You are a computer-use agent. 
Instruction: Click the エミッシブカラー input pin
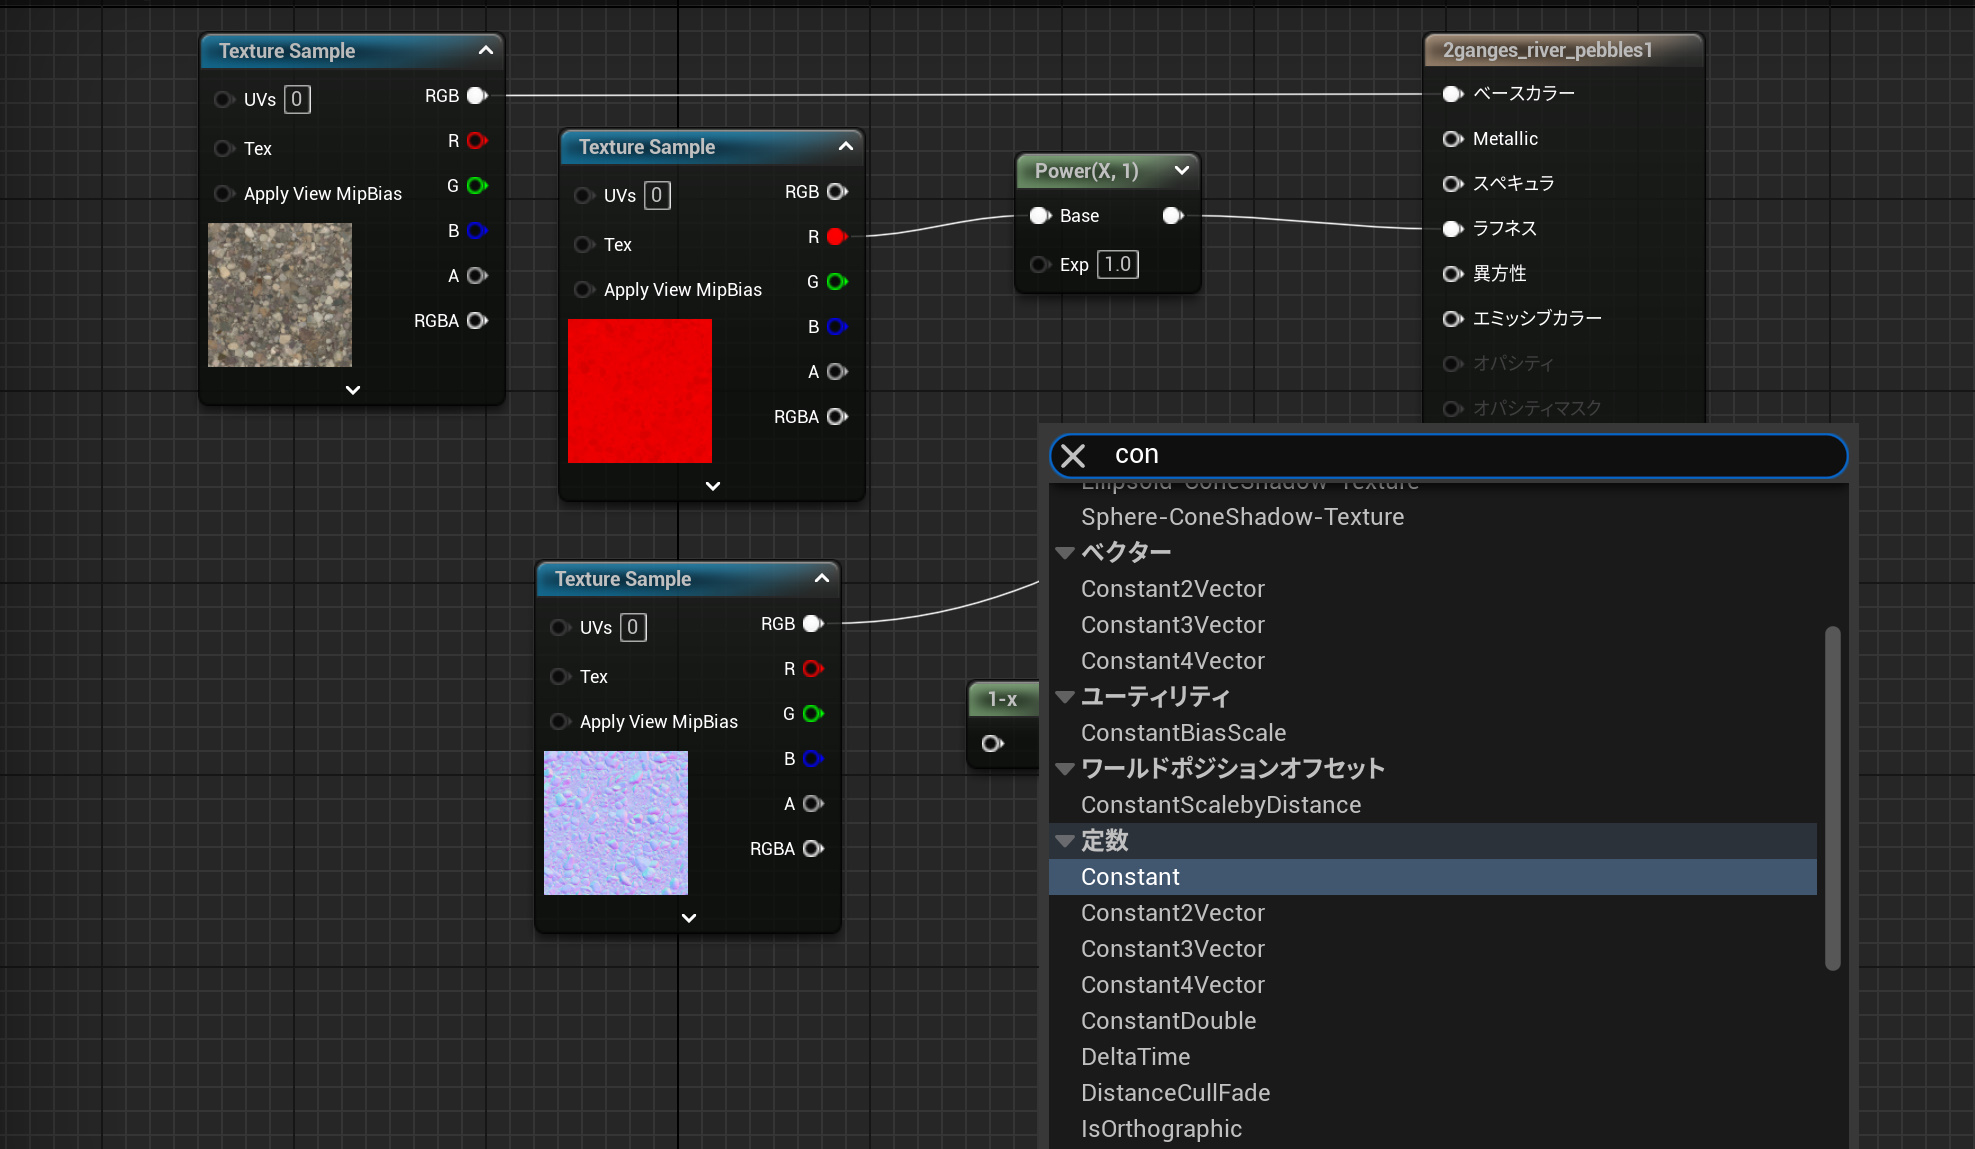[1452, 319]
